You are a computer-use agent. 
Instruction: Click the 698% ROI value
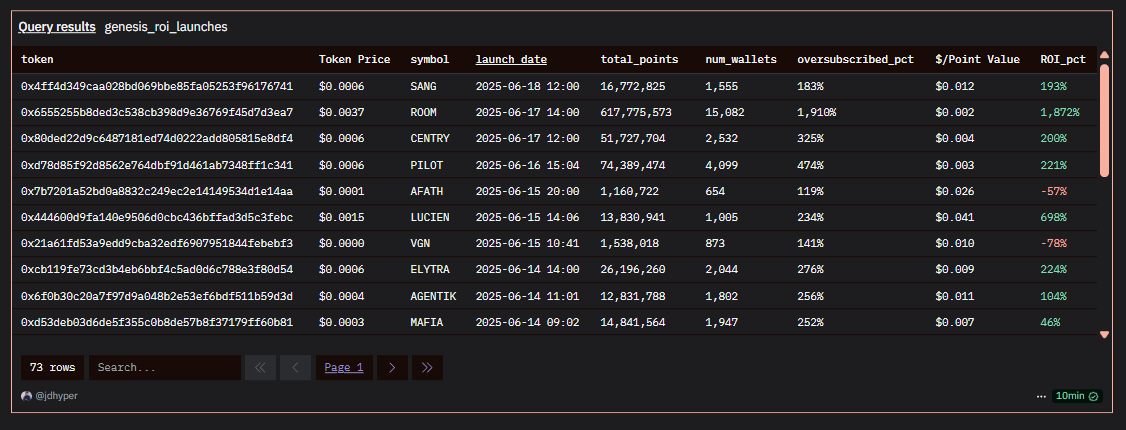coord(1053,218)
